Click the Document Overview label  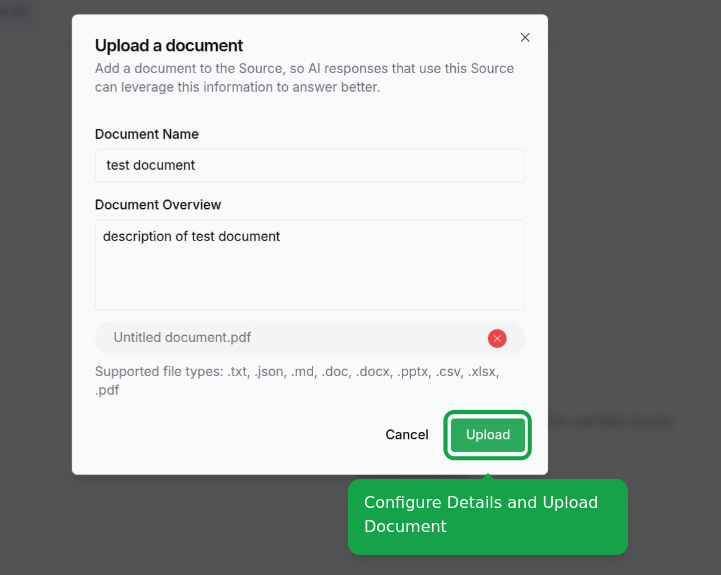158,205
